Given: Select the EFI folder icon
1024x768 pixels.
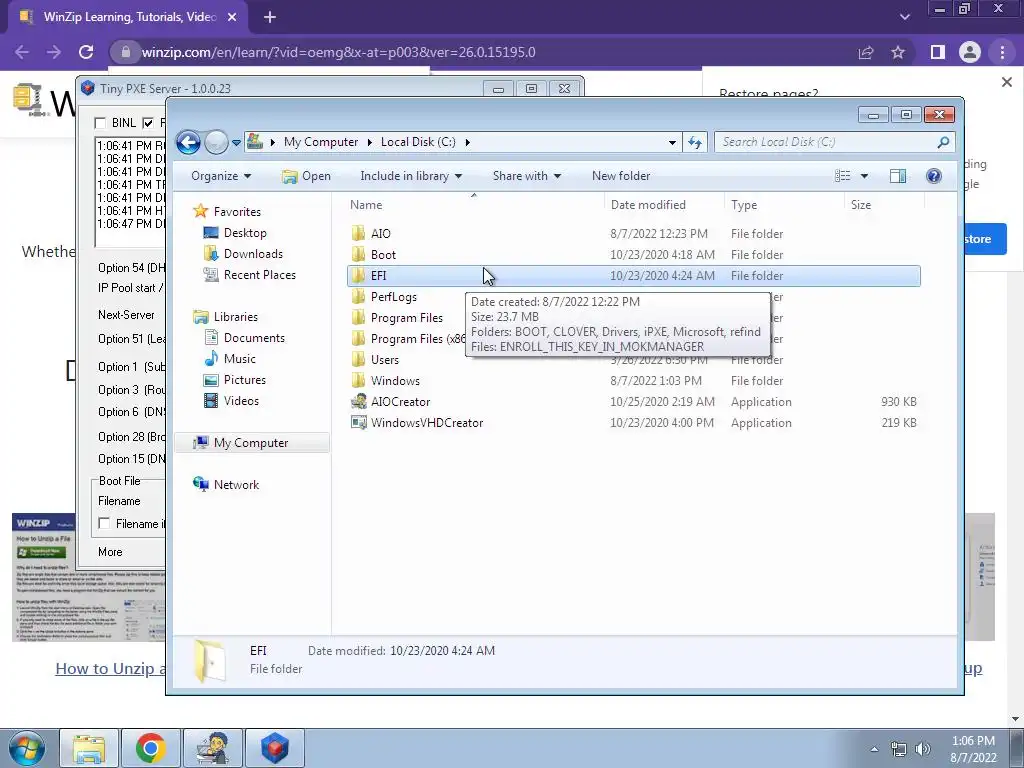Looking at the screenshot, I should click(358, 275).
